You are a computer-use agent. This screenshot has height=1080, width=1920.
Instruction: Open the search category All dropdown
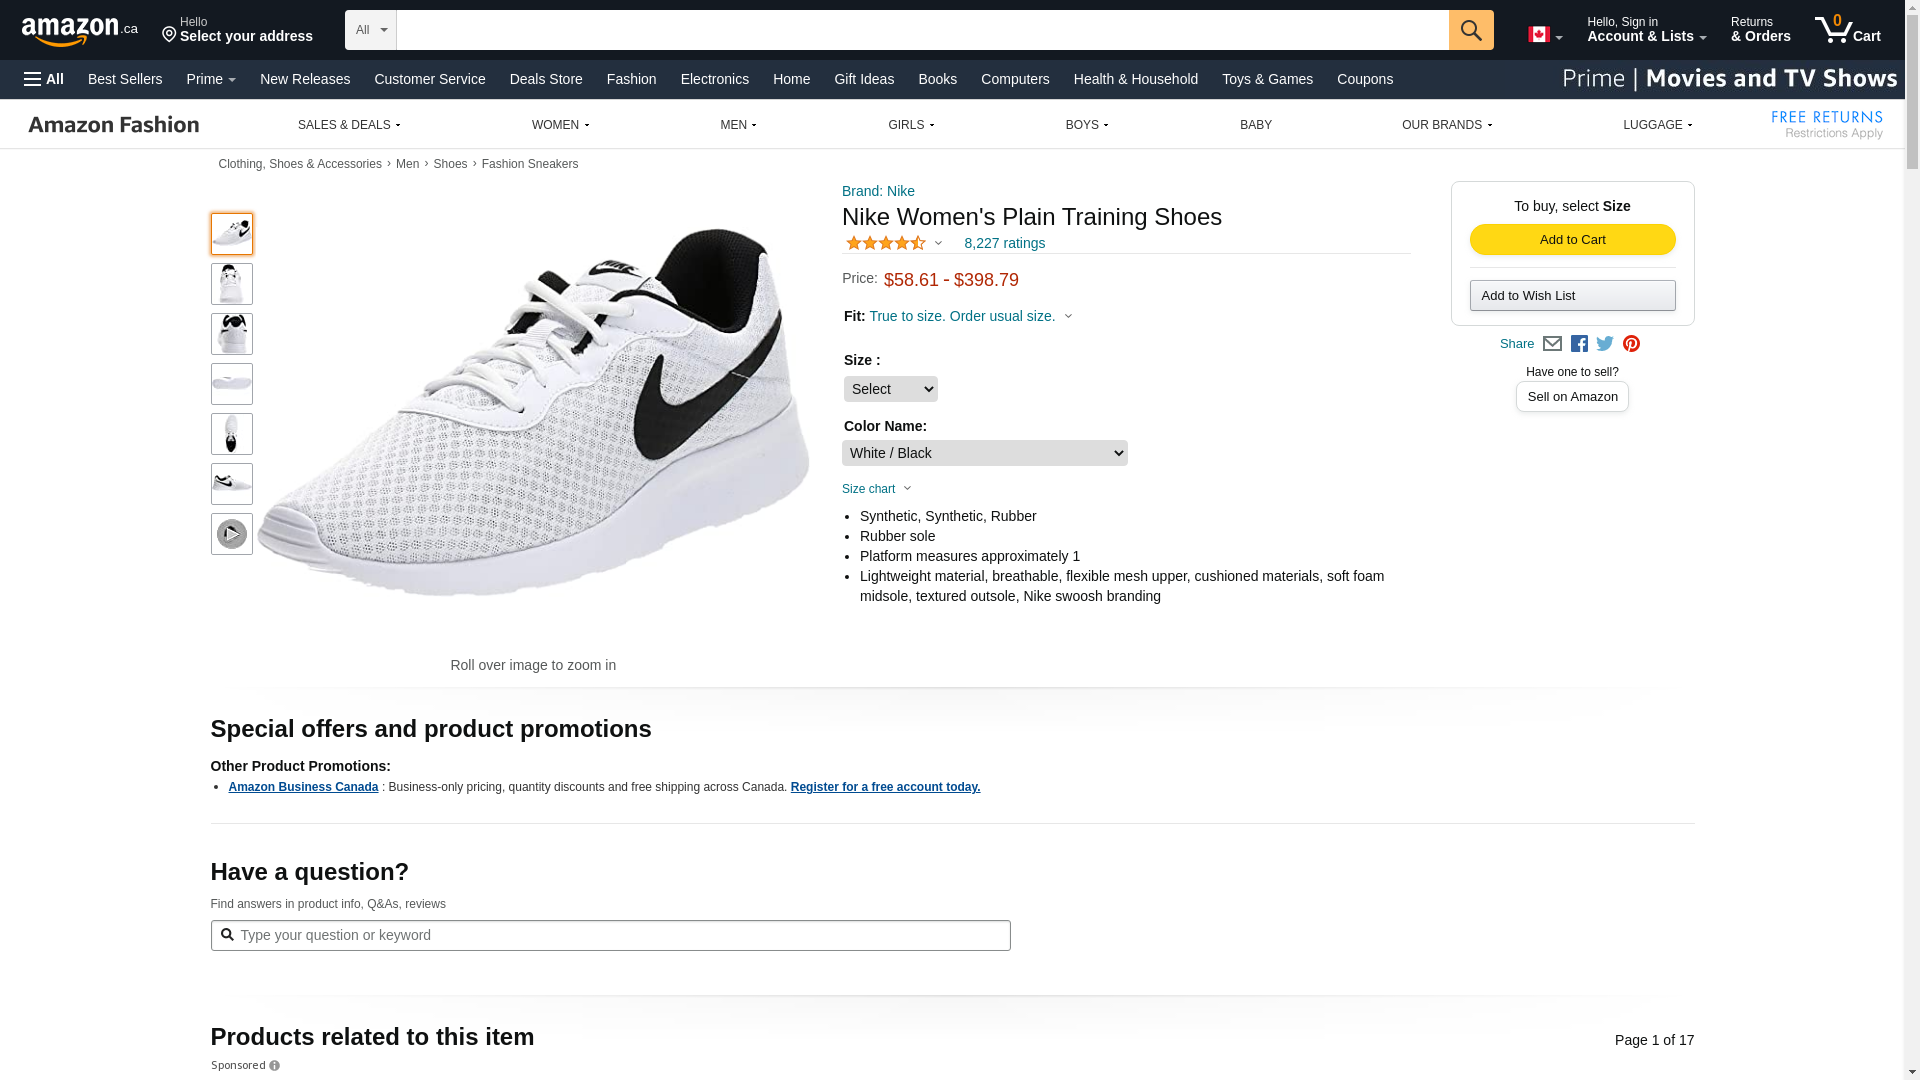pyautogui.click(x=371, y=30)
